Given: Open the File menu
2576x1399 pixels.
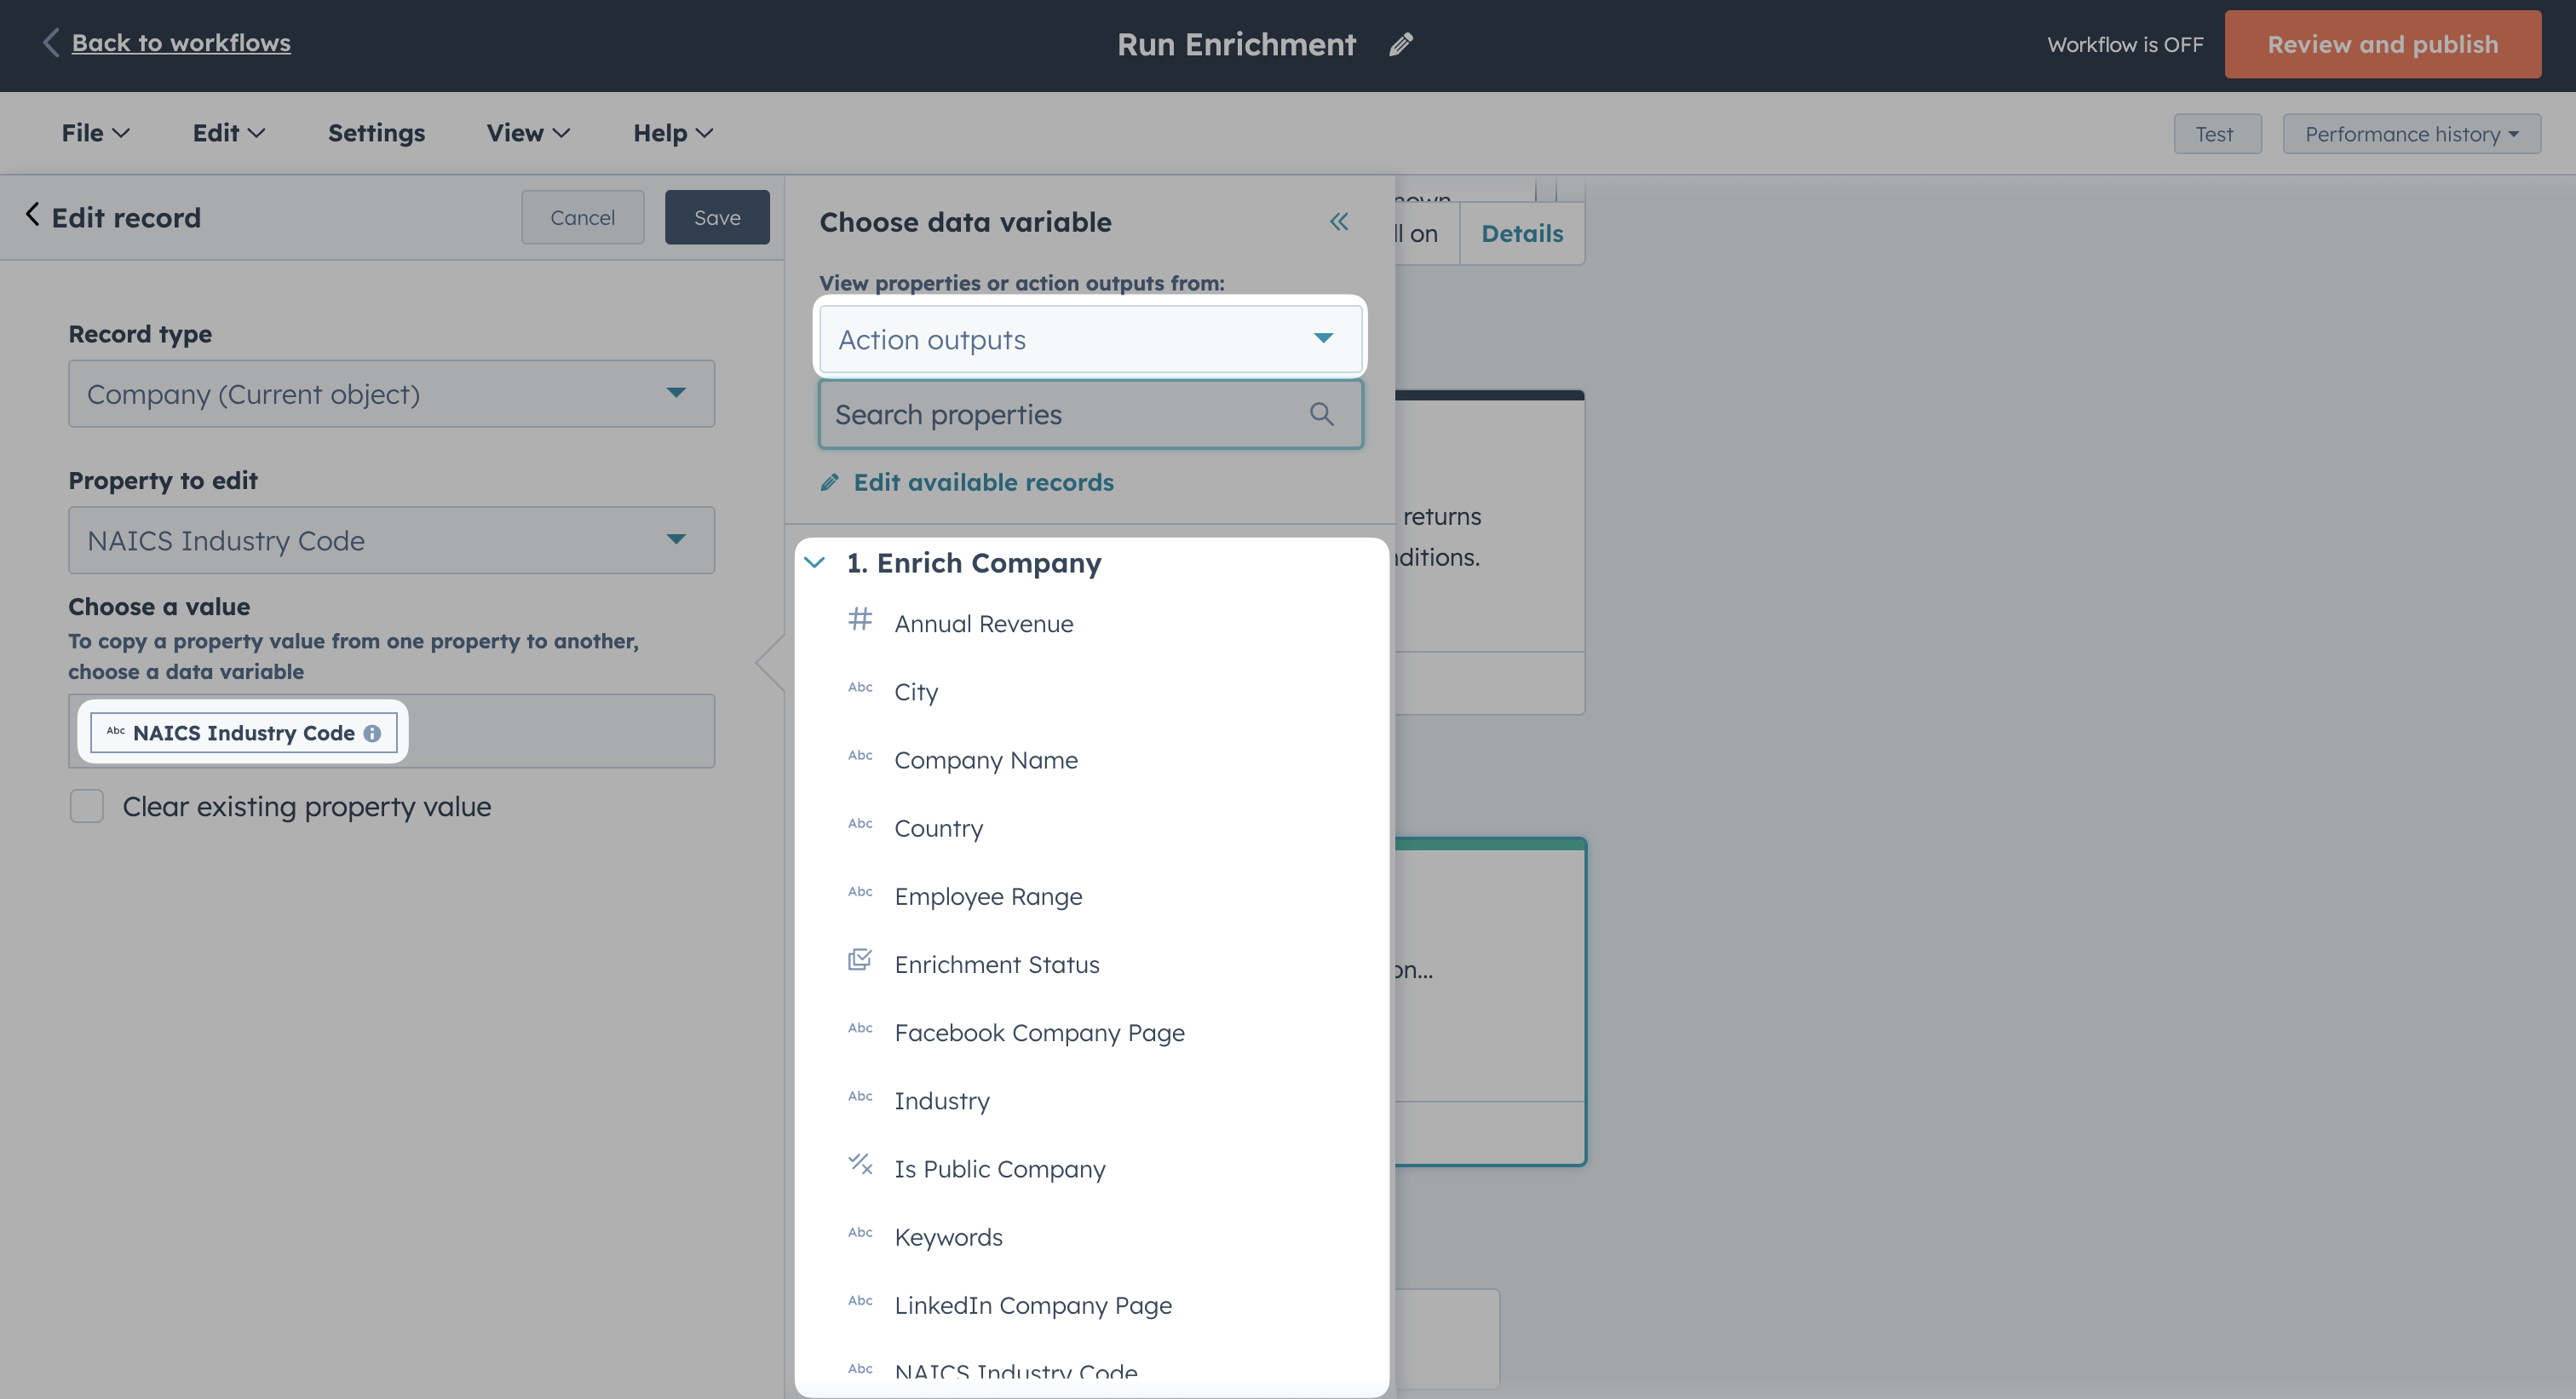Looking at the screenshot, I should pyautogui.click(x=95, y=133).
